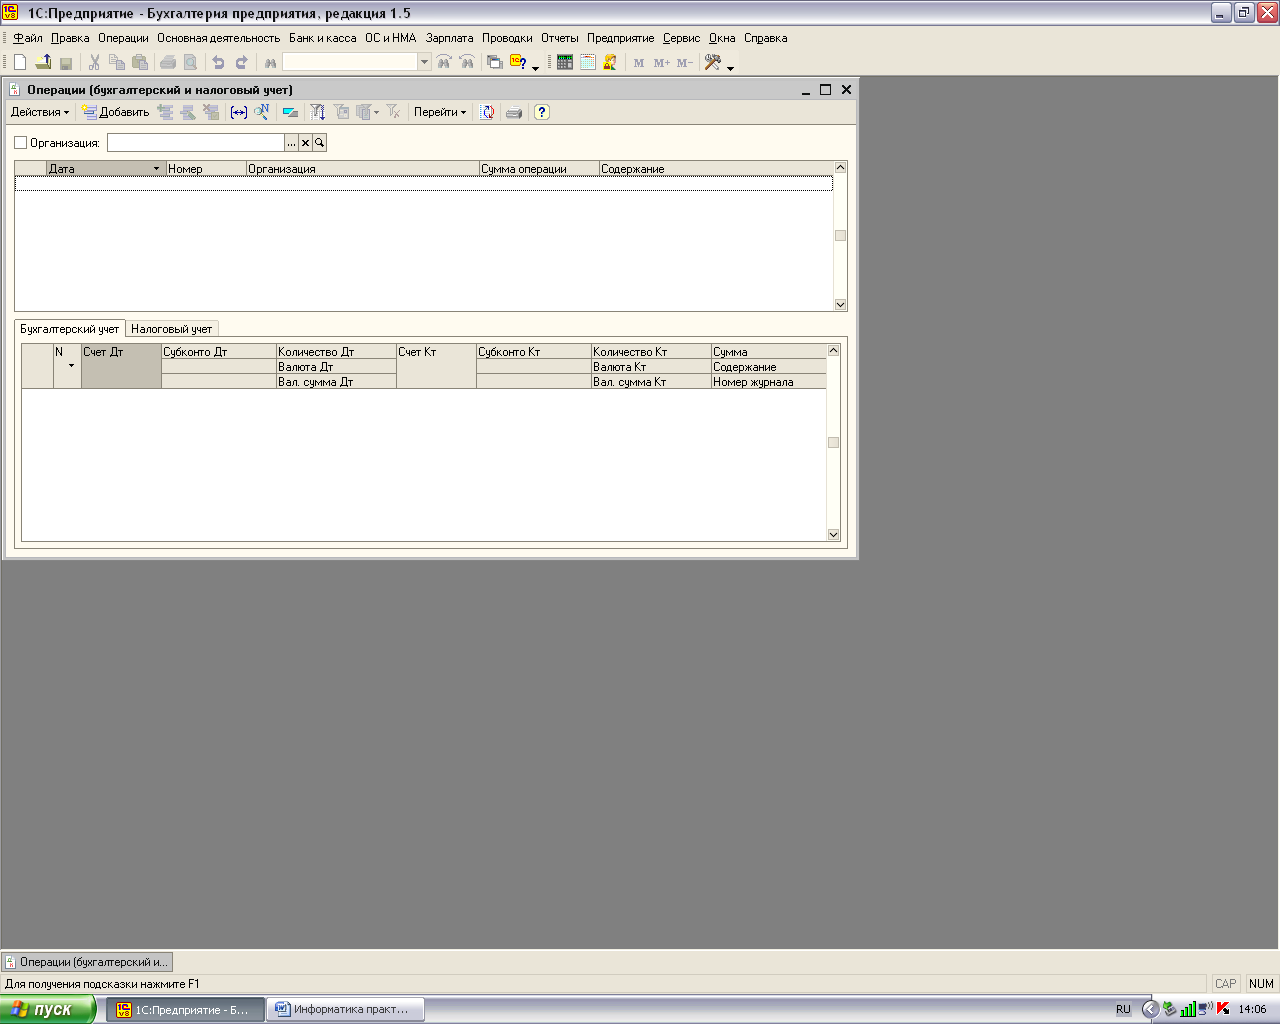The height and width of the screenshot is (1024, 1280).
Task: Click the sort arrow in Дата column header
Action: (157, 169)
